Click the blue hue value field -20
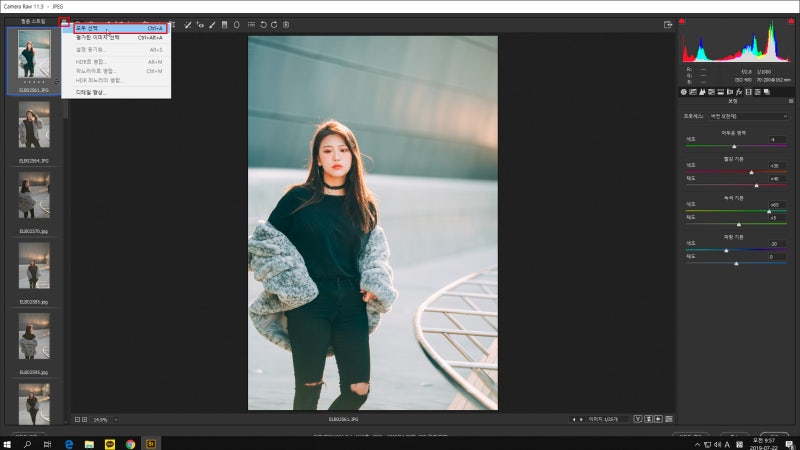 click(x=777, y=243)
